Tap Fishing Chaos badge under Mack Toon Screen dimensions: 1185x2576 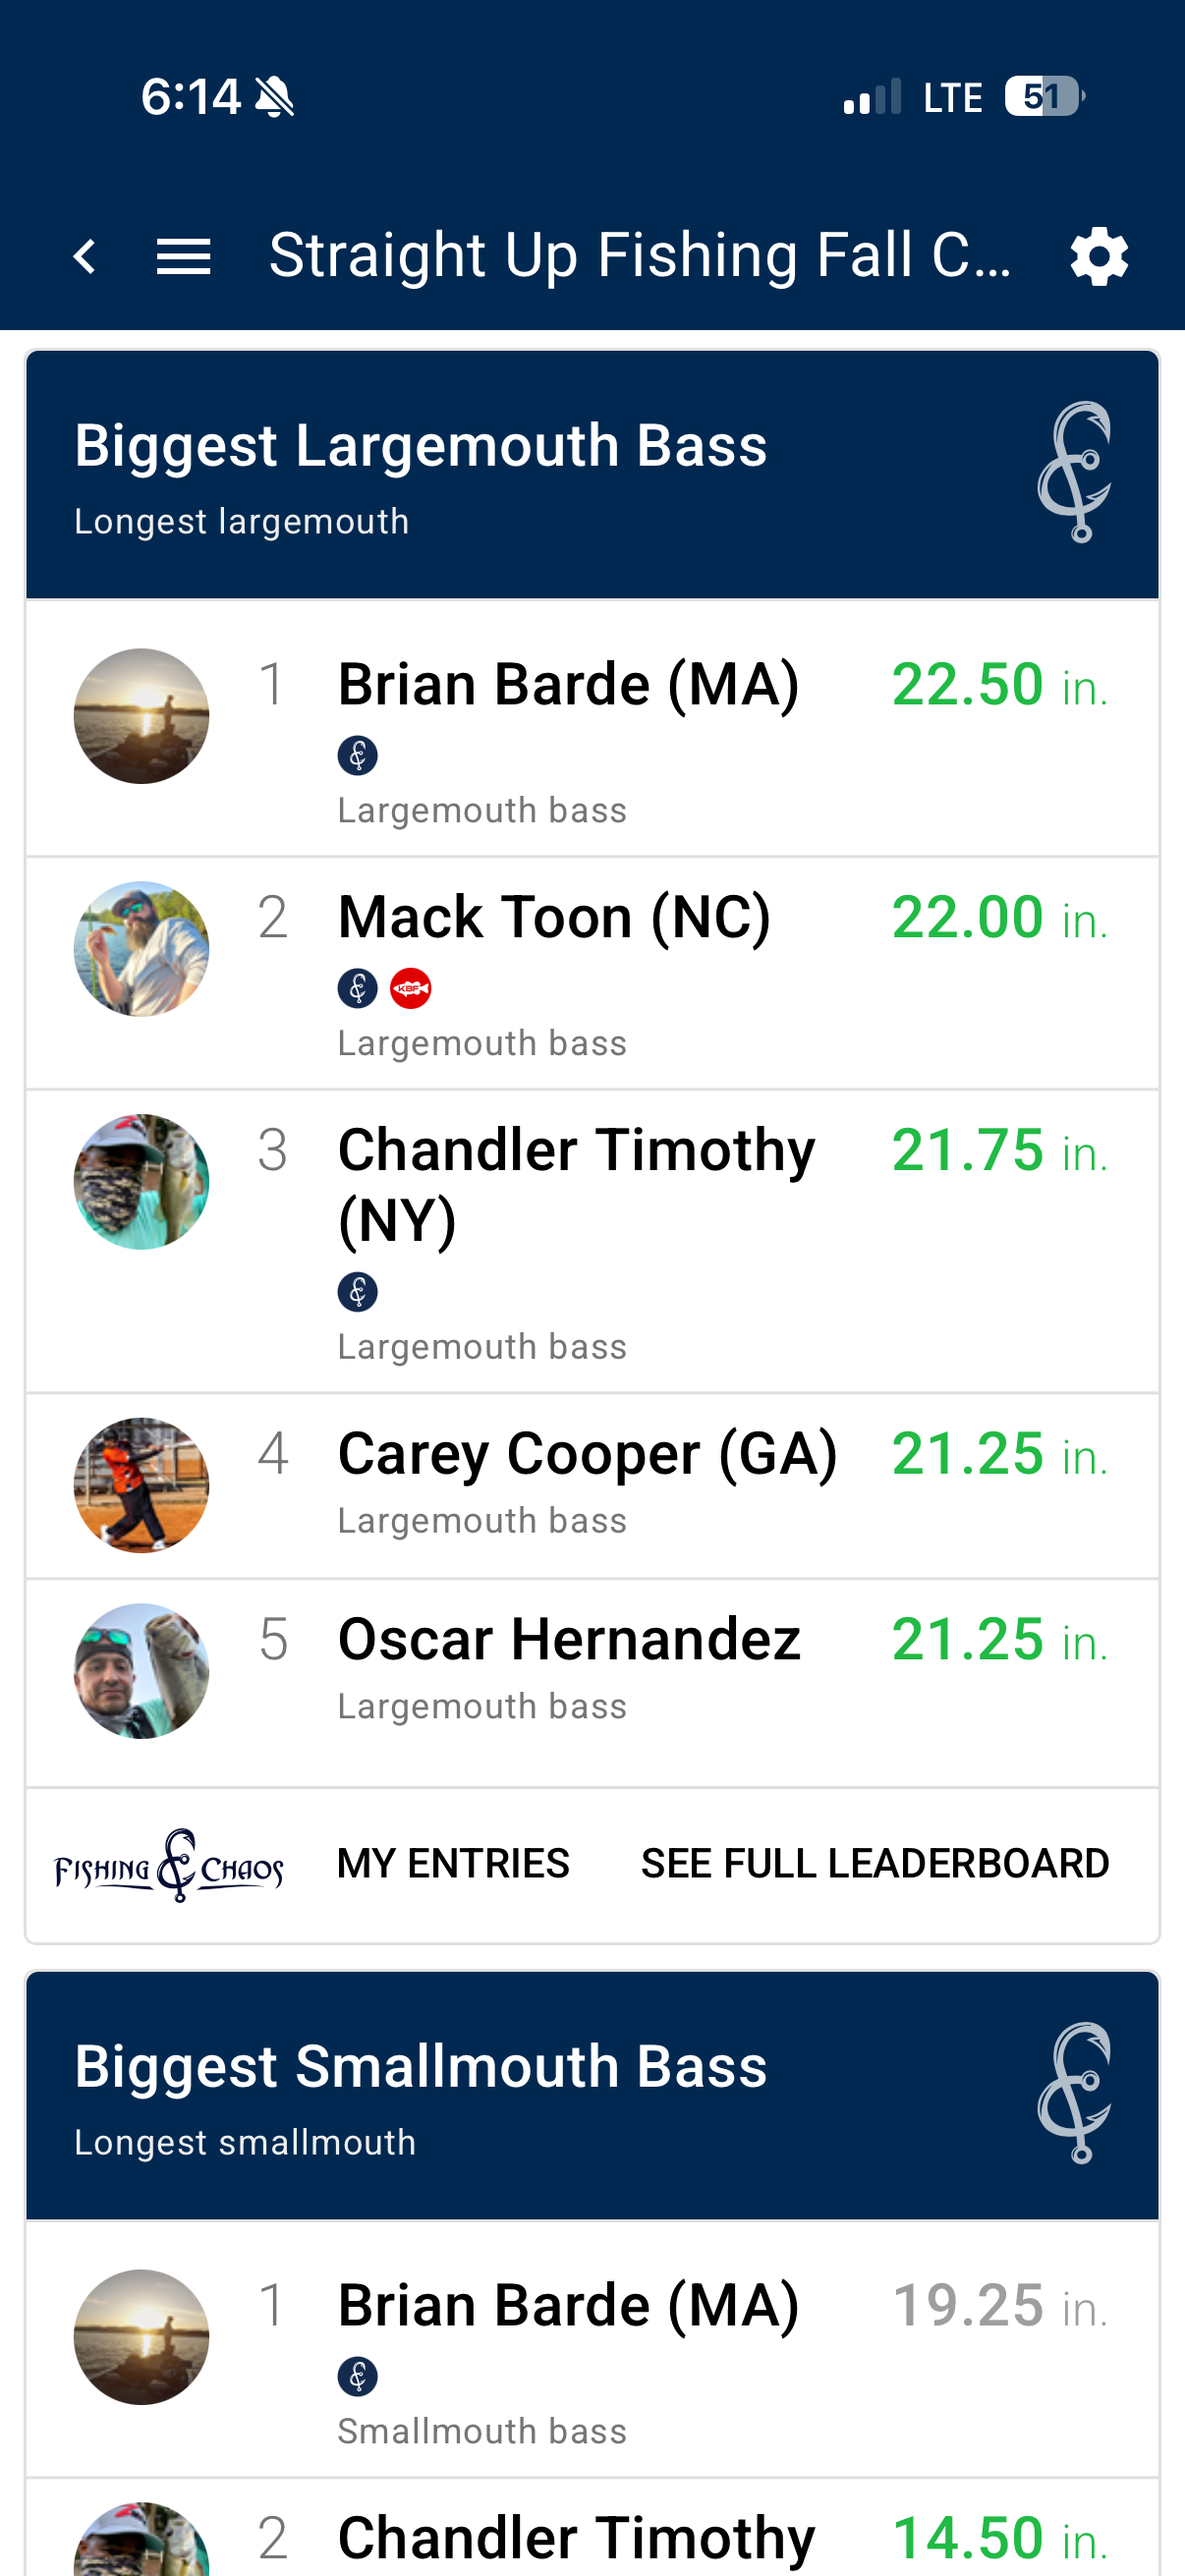point(357,988)
